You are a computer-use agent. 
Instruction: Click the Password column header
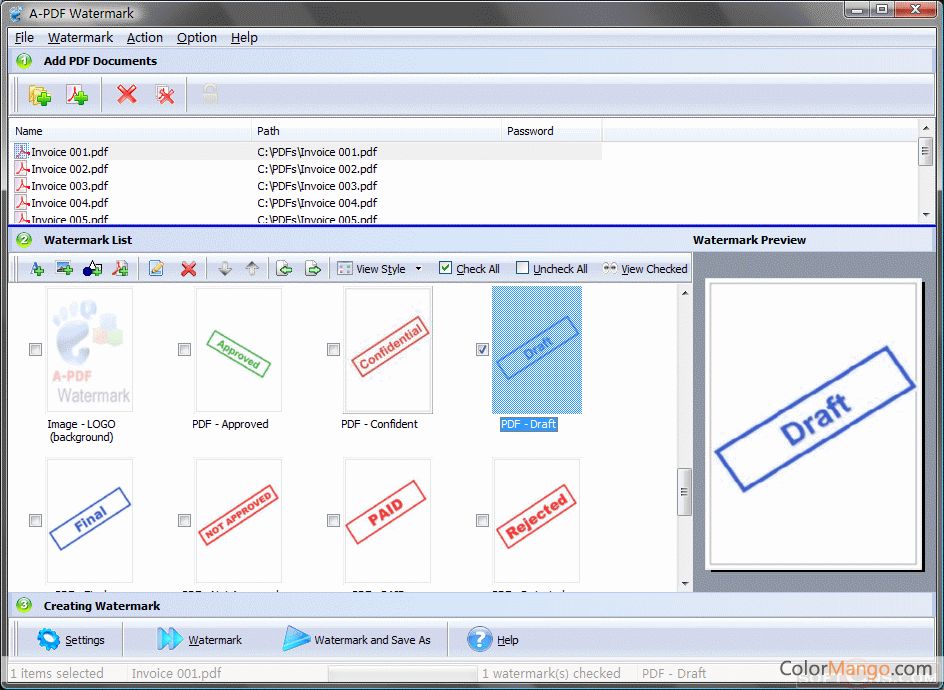click(551, 131)
